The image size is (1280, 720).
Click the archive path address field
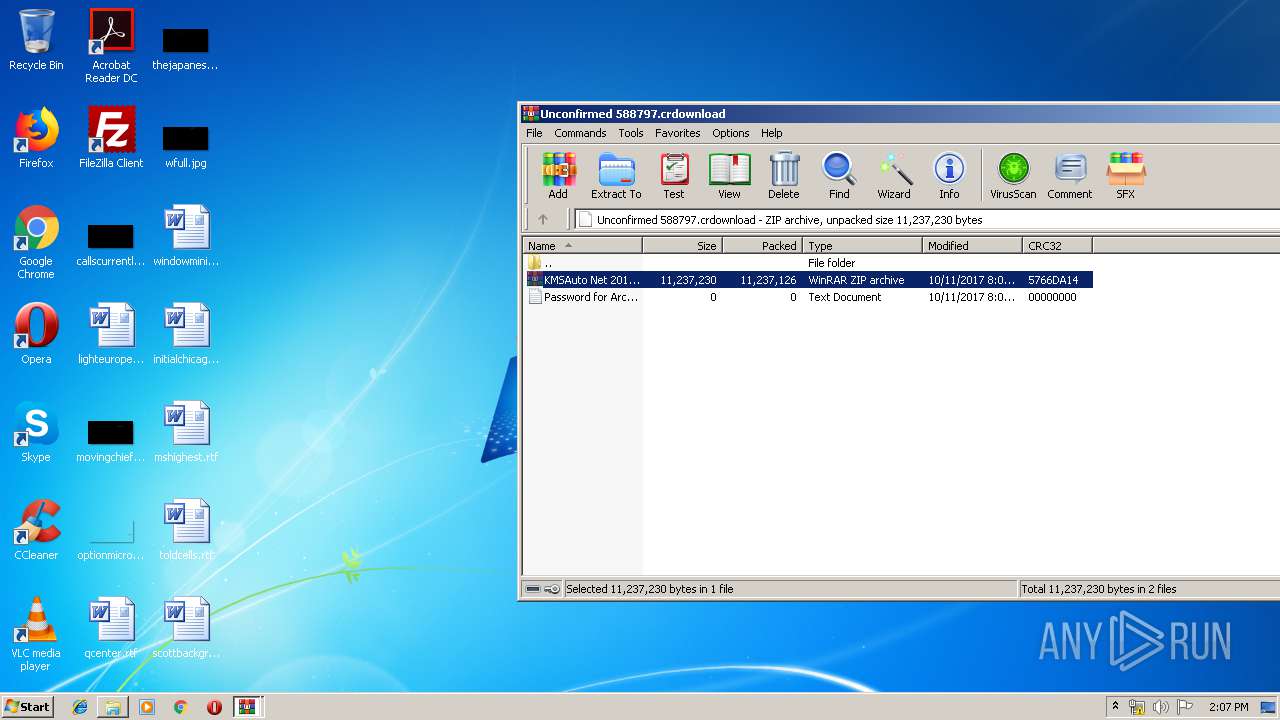pyautogui.click(x=928, y=219)
